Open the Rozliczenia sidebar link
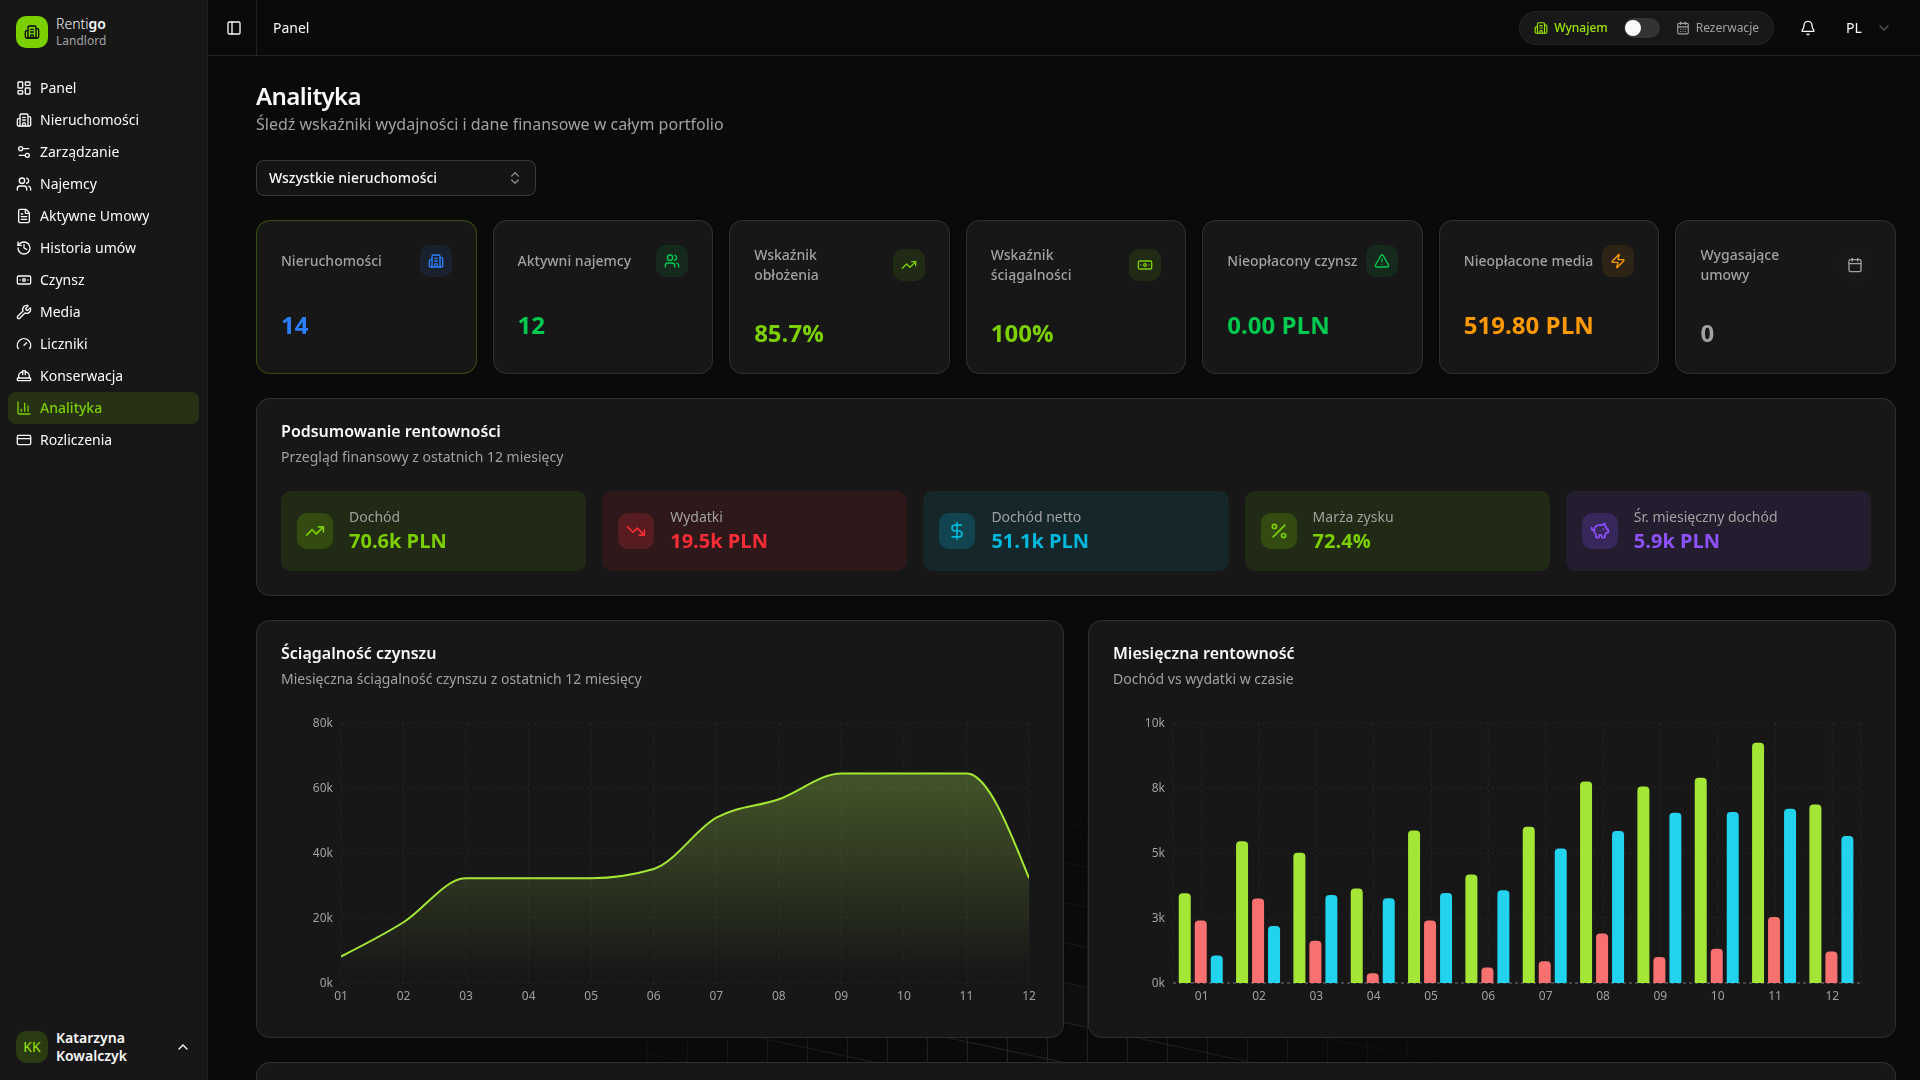1920x1080 pixels. pos(76,440)
